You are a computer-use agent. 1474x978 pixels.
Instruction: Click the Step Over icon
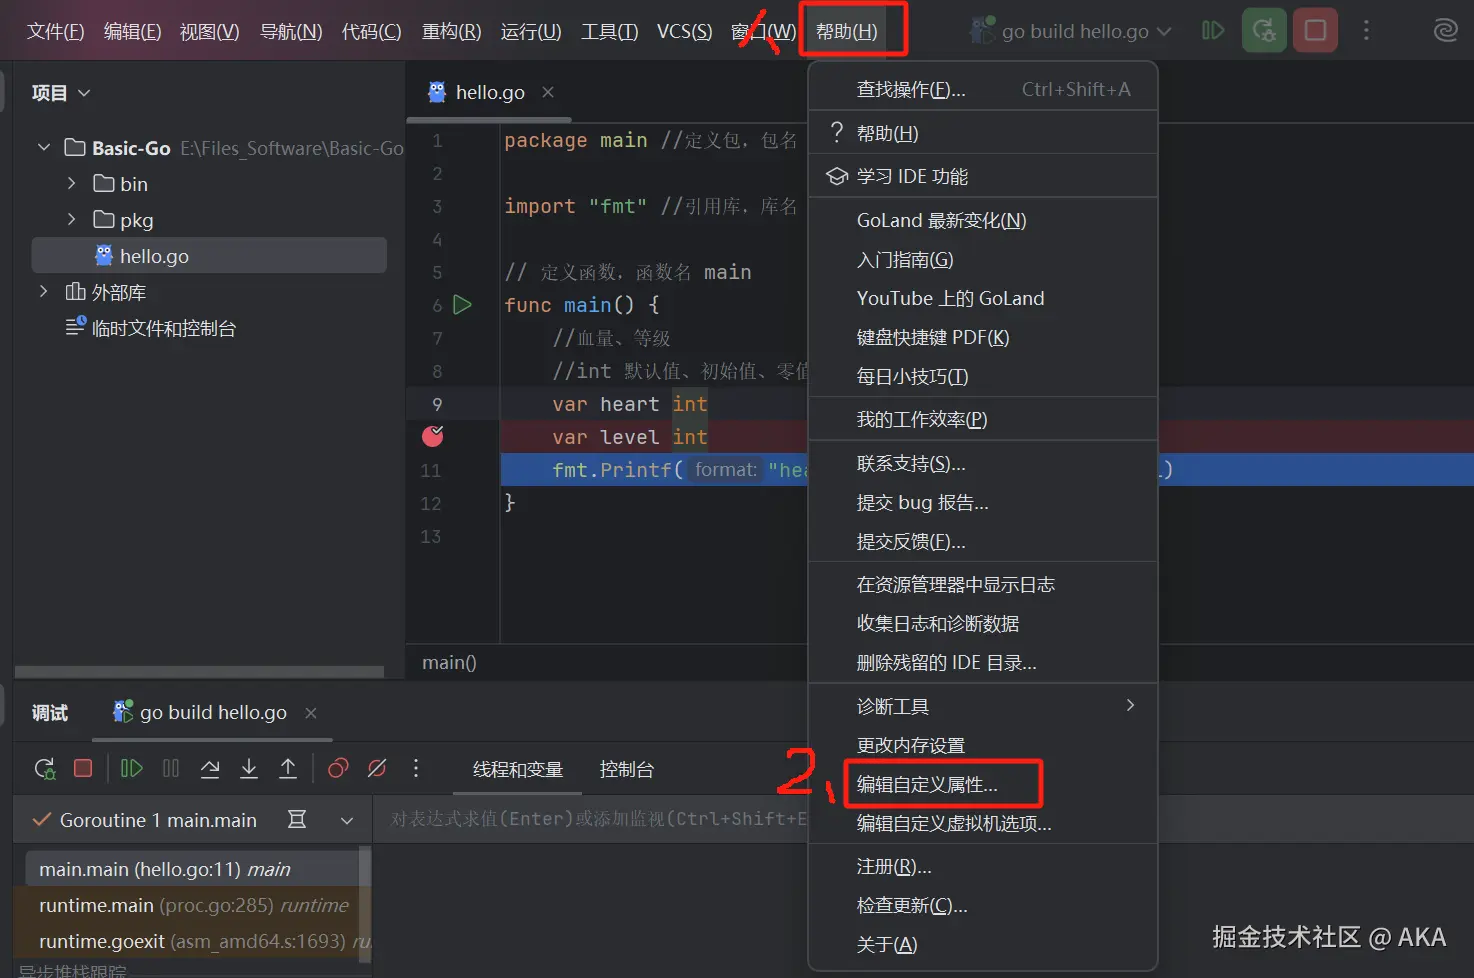click(210, 768)
